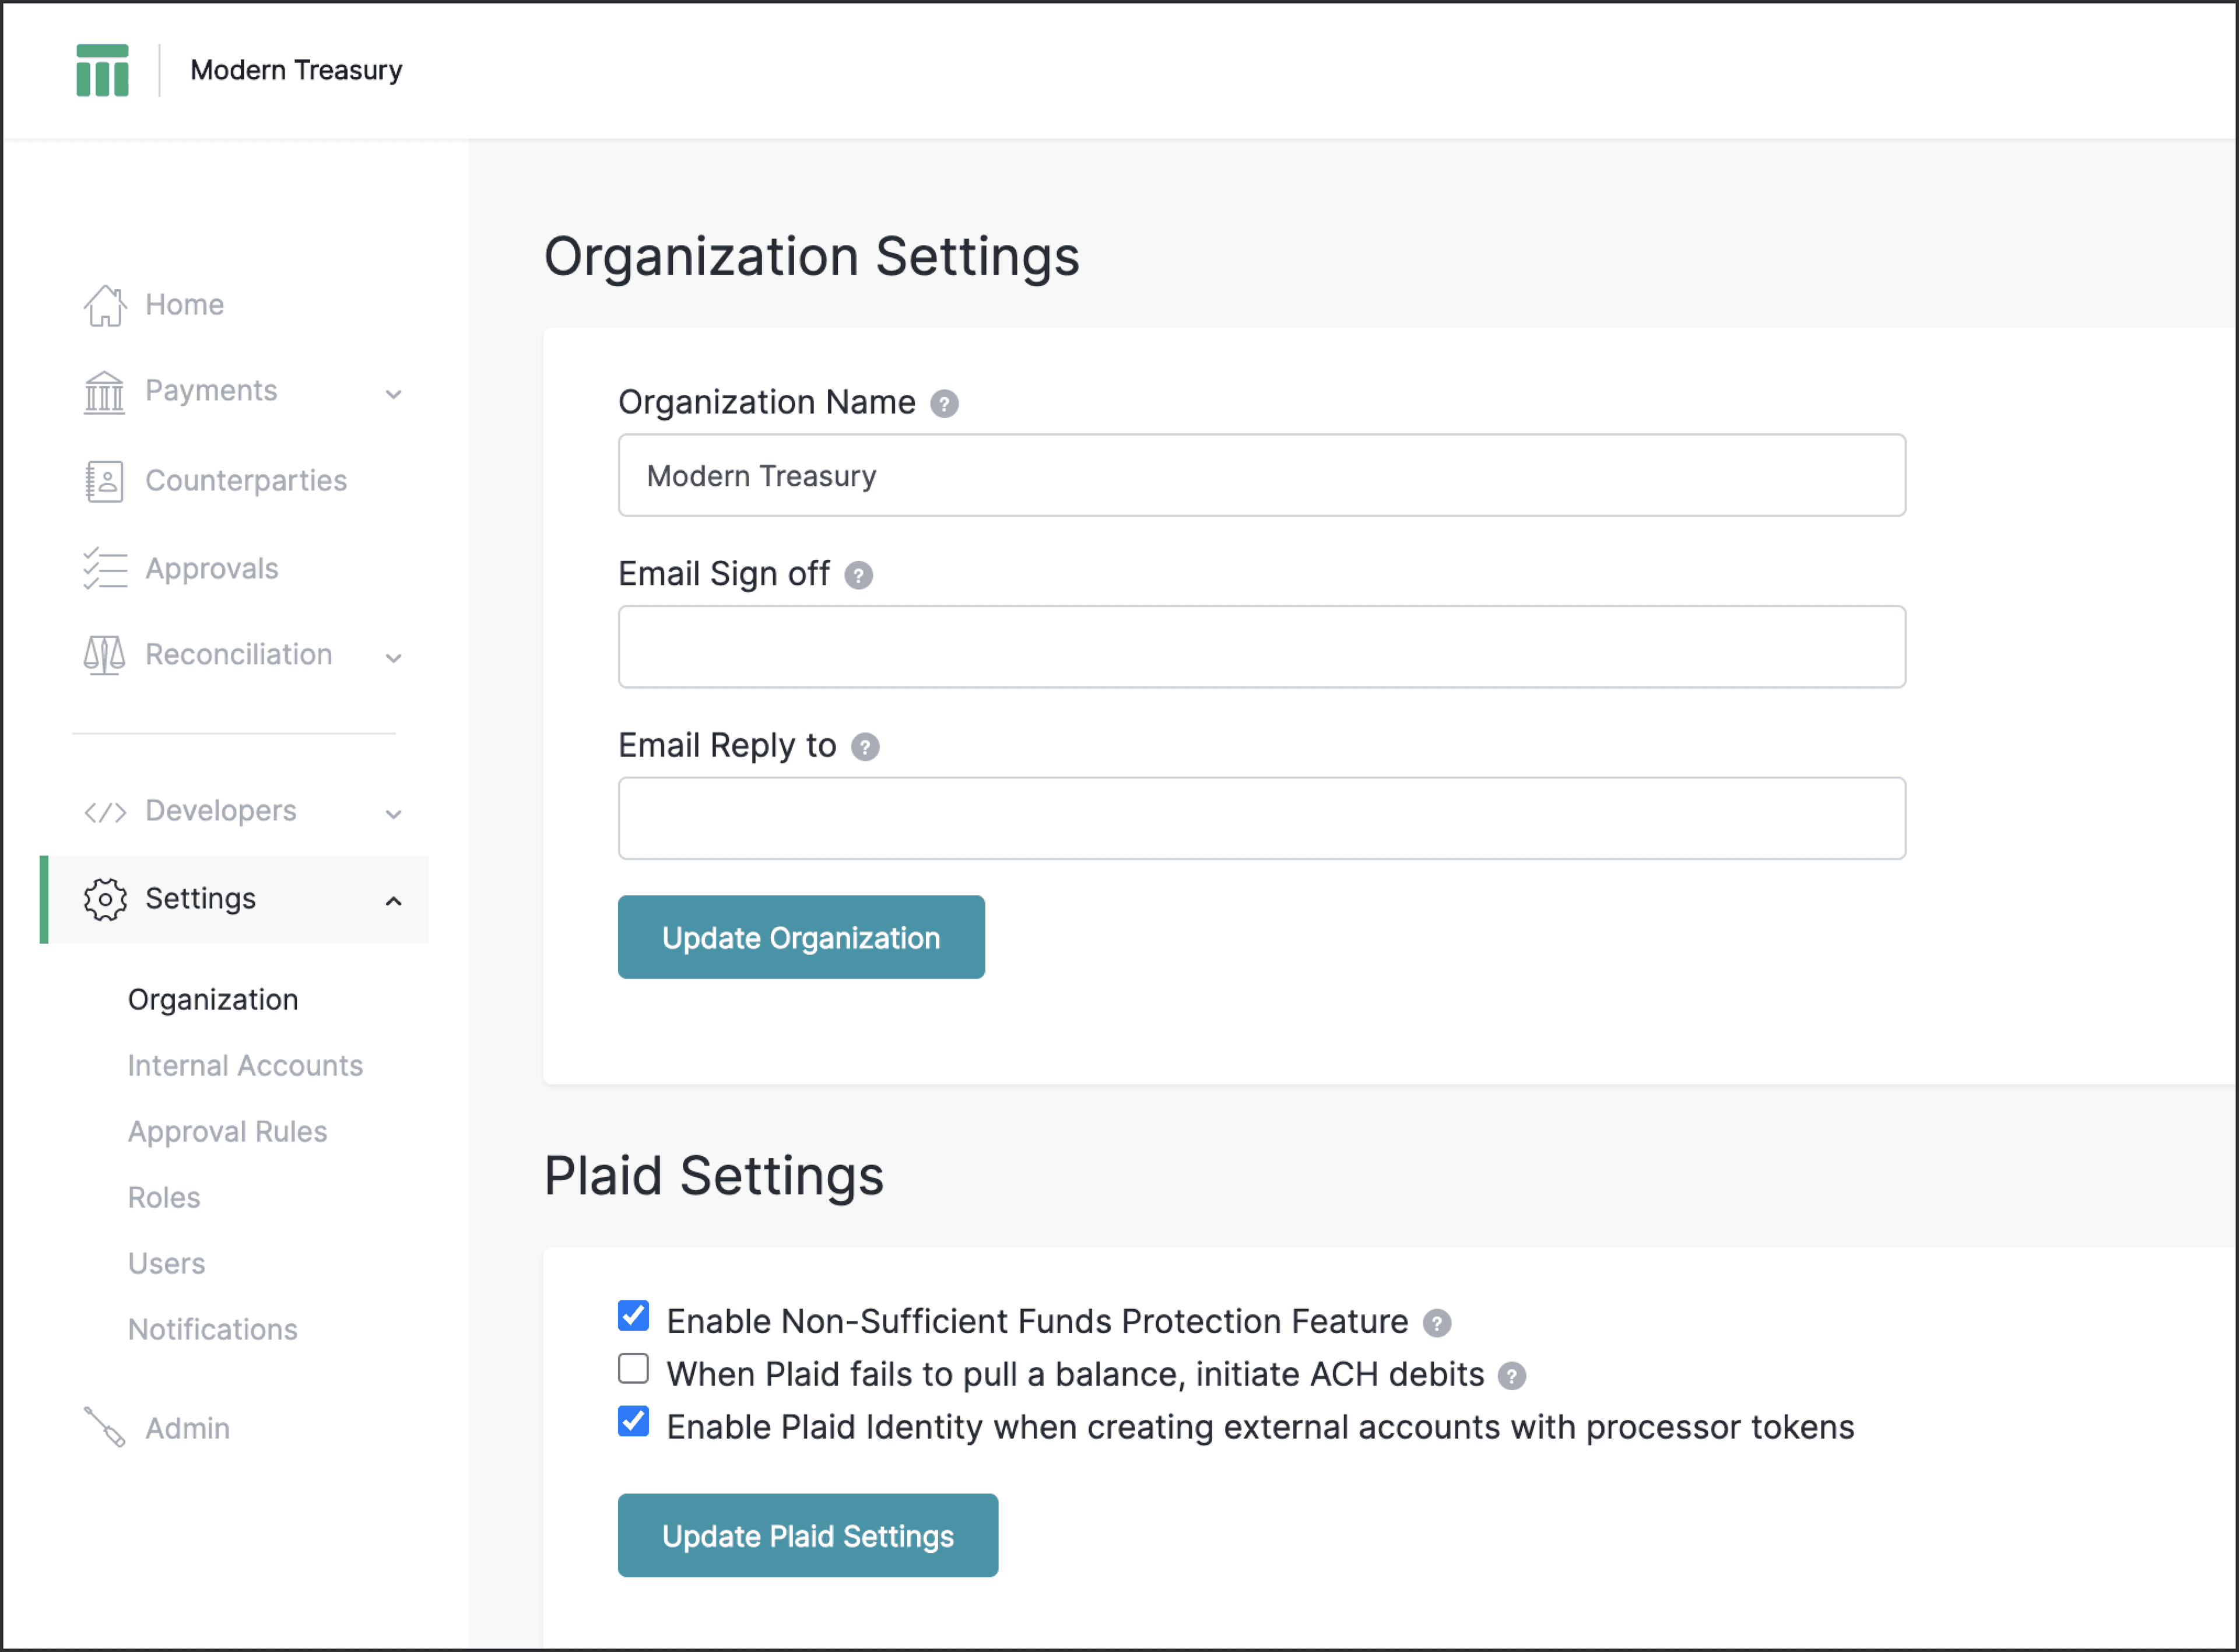Click the Modern Treasury logo icon

tap(102, 70)
